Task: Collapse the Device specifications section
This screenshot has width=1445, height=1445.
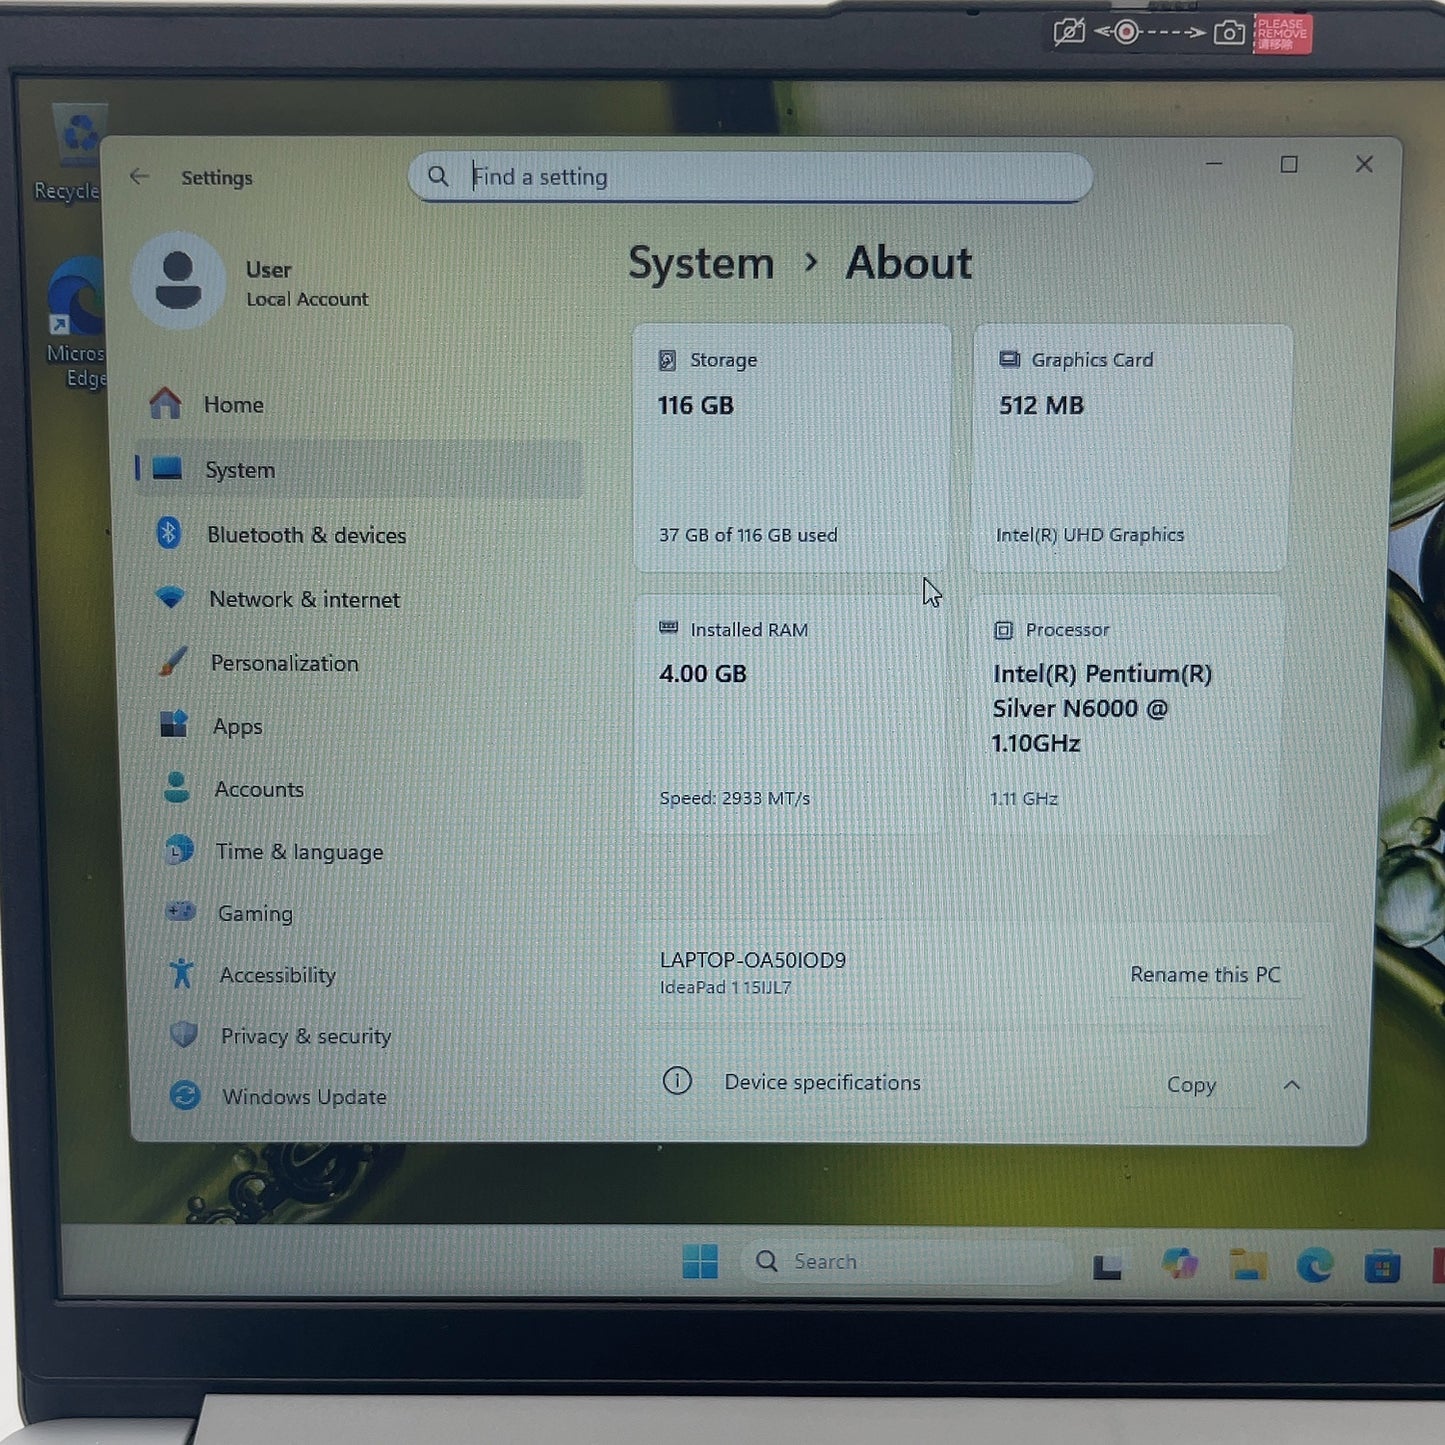Action: pos(1292,1085)
